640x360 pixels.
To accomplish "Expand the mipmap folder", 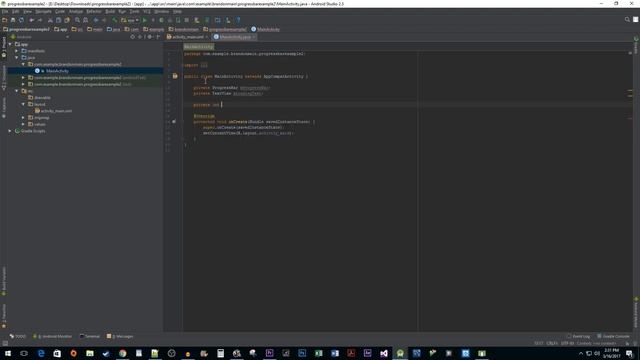I will pos(23,118).
